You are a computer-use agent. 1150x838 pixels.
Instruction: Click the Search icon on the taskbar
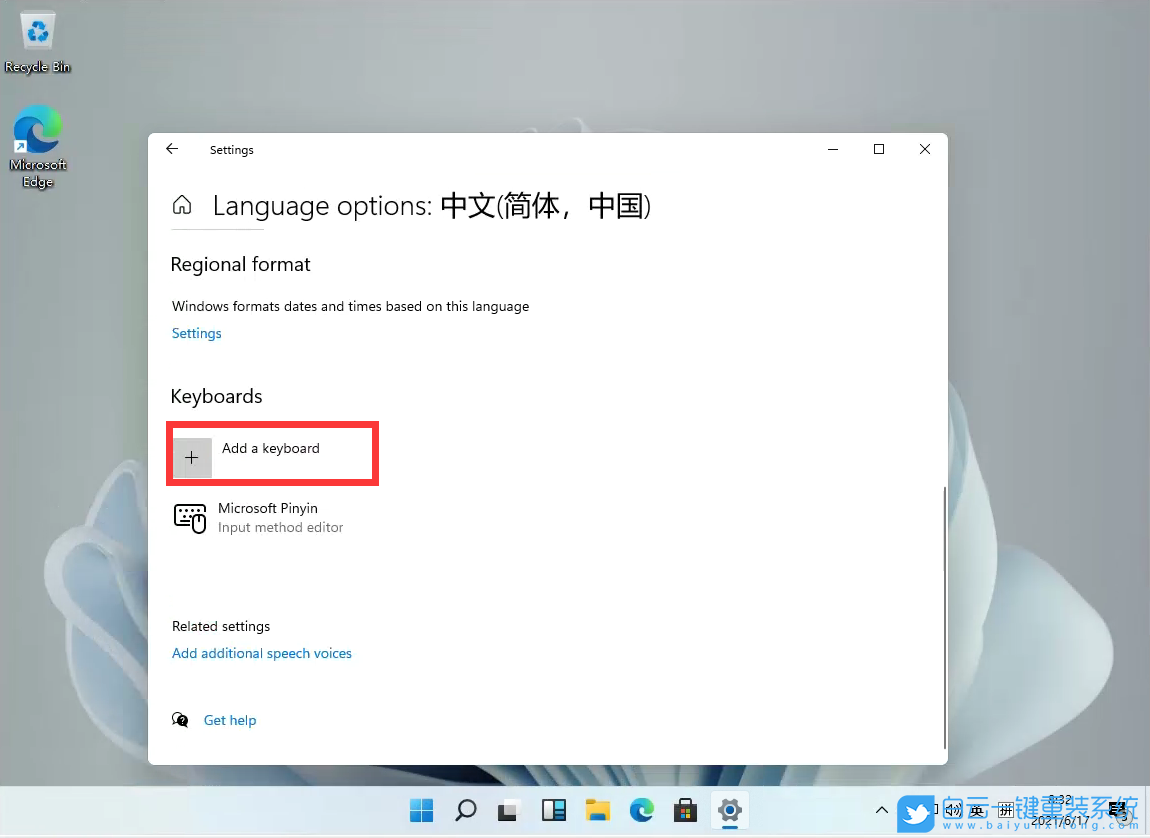[x=465, y=811]
